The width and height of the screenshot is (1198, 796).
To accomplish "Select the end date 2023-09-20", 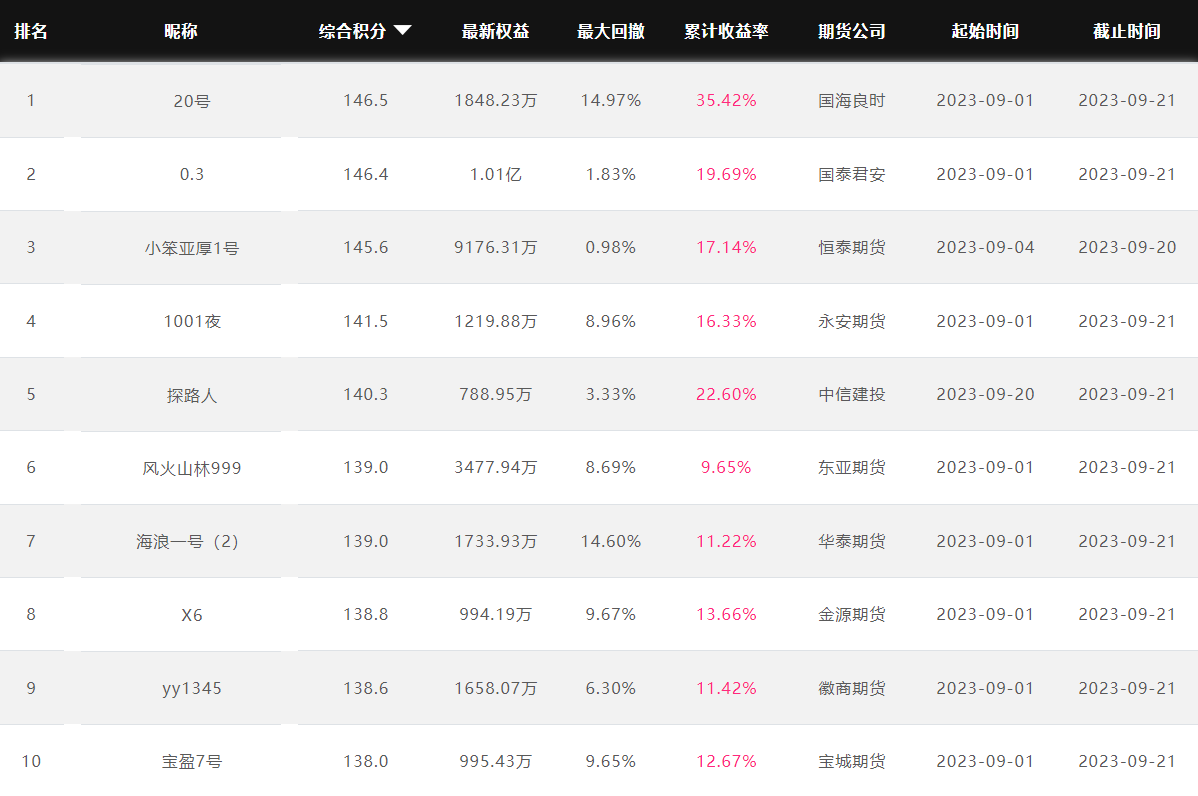I will 1127,248.
